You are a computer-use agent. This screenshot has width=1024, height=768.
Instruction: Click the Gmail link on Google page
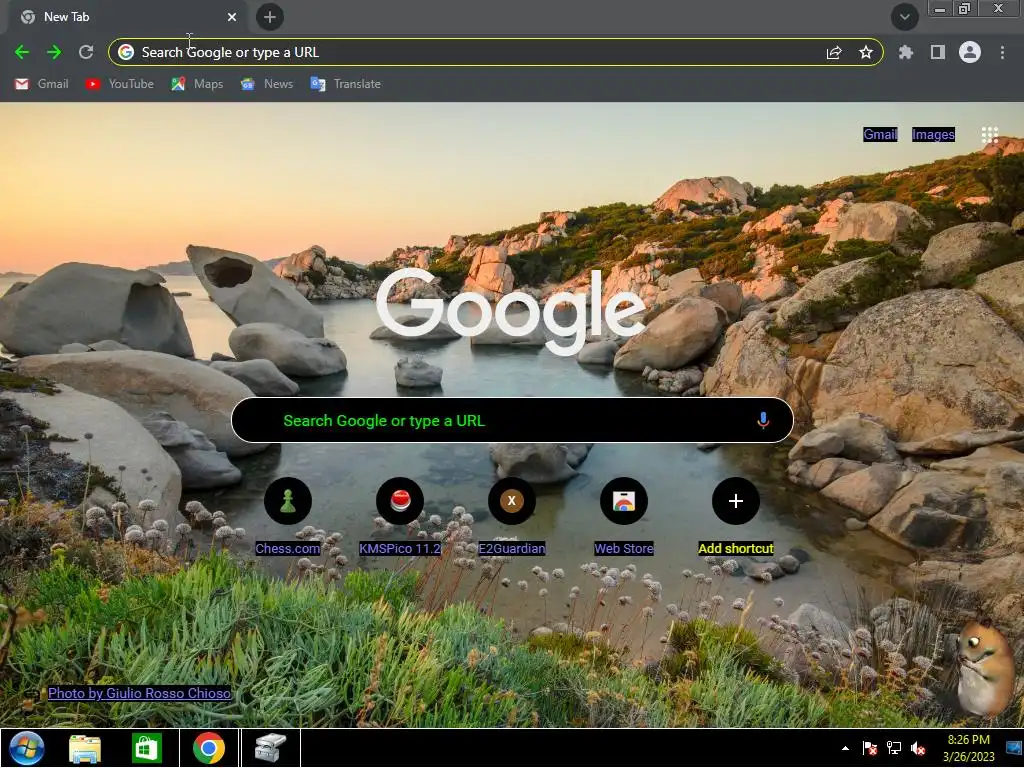pos(880,135)
